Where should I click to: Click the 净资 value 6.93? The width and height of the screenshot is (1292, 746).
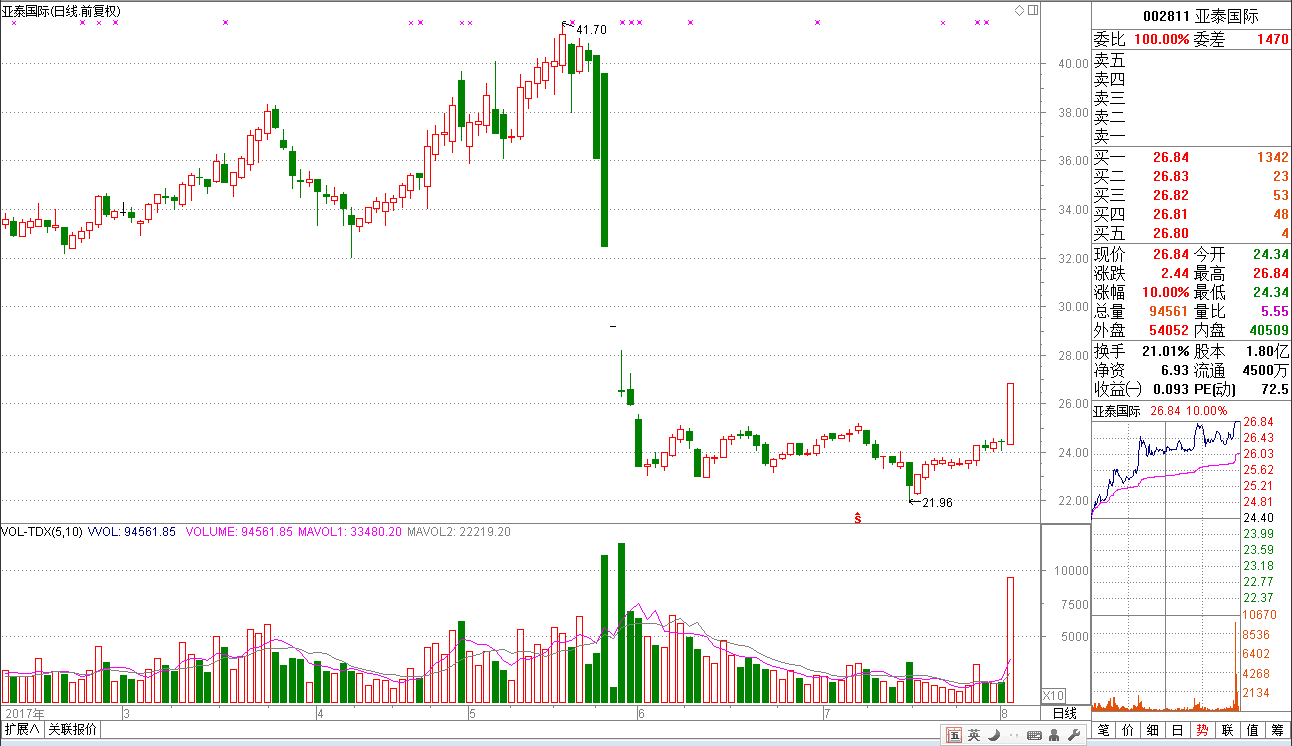(x=1174, y=370)
